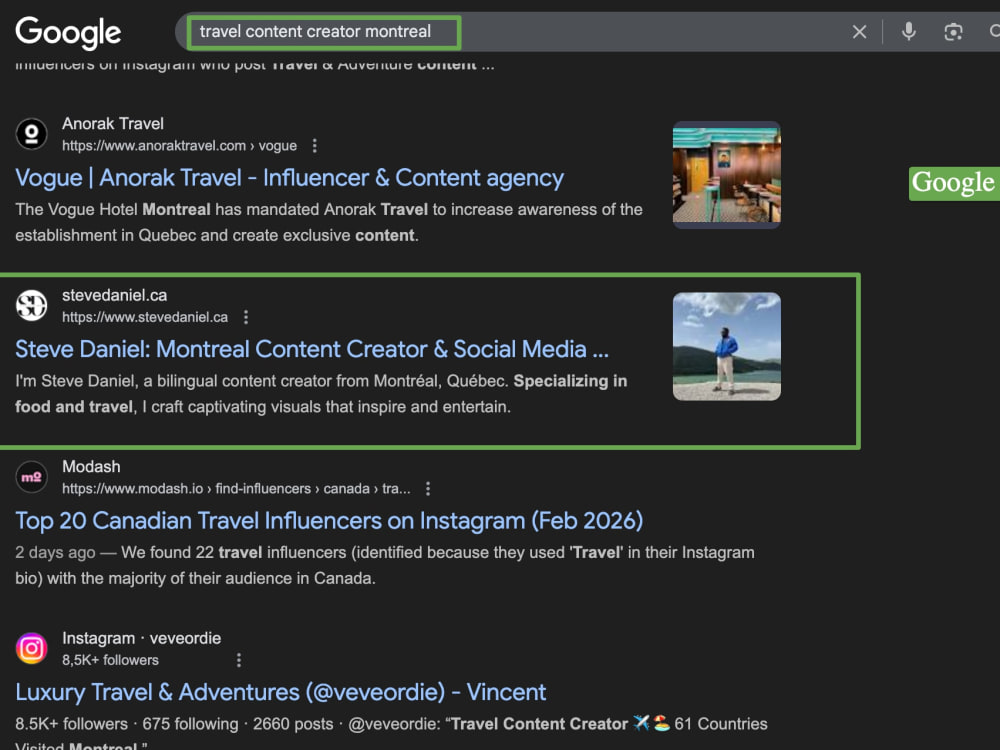Click the Google logo

pyautogui.click(x=68, y=33)
